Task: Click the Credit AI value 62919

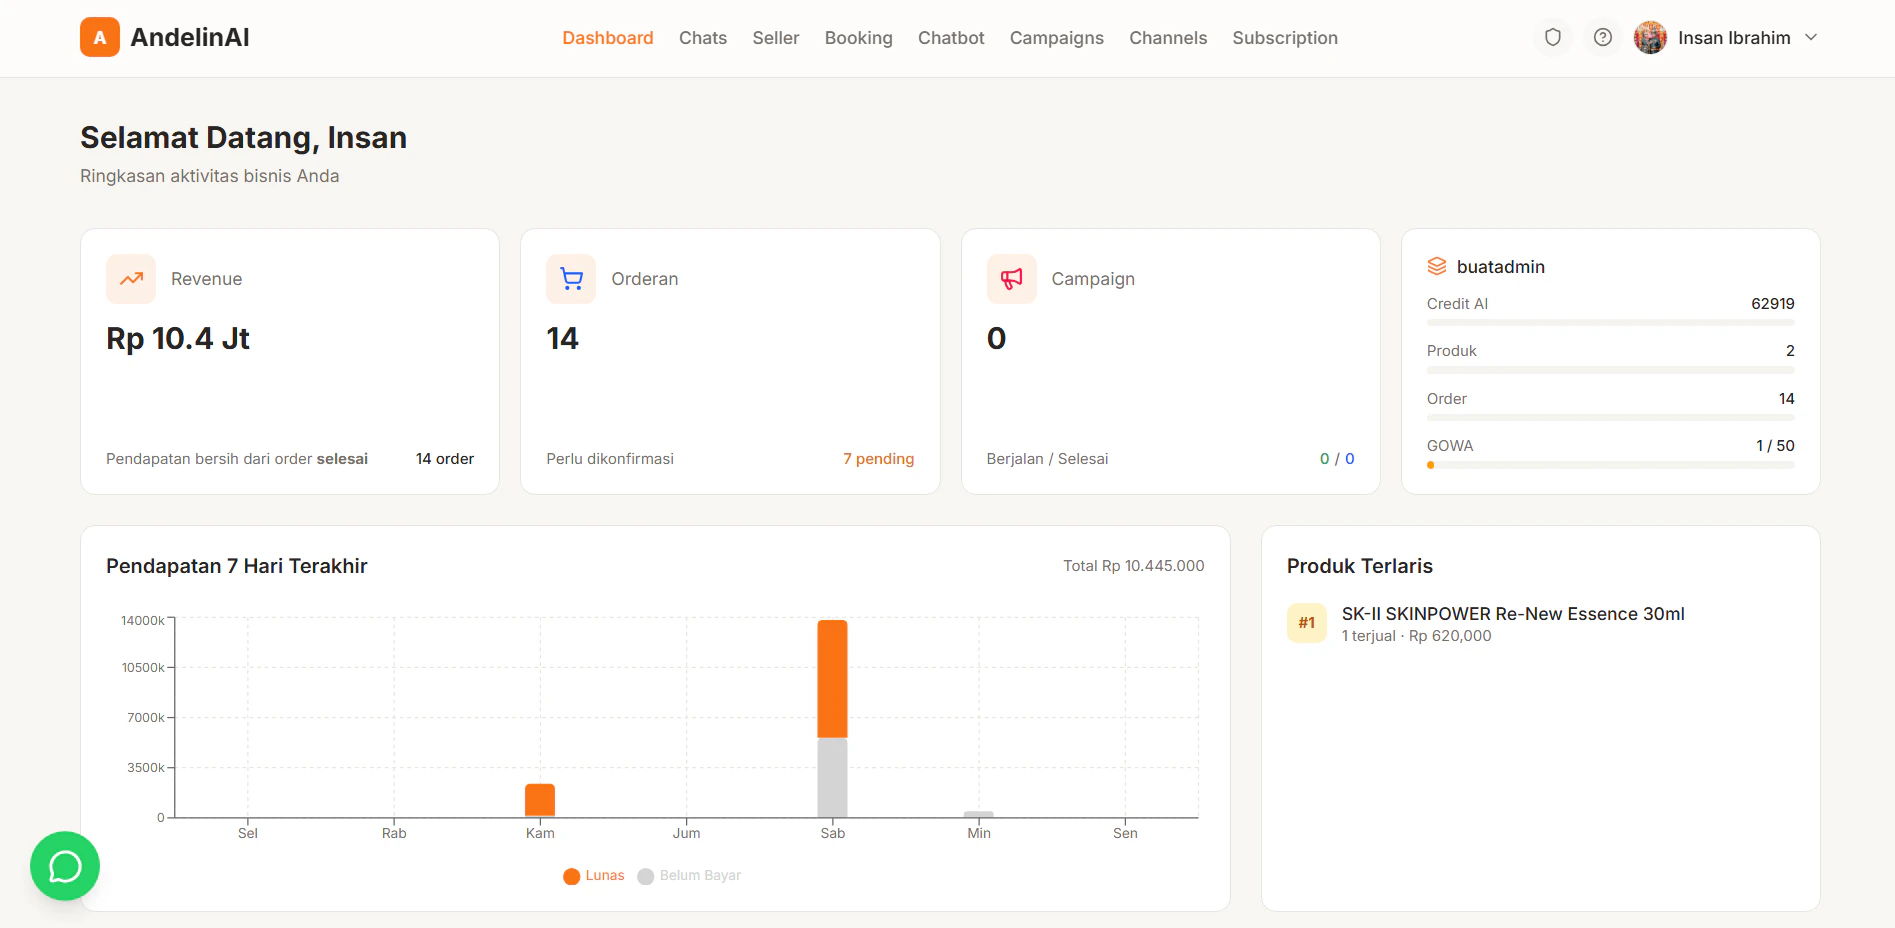Action: point(1773,304)
